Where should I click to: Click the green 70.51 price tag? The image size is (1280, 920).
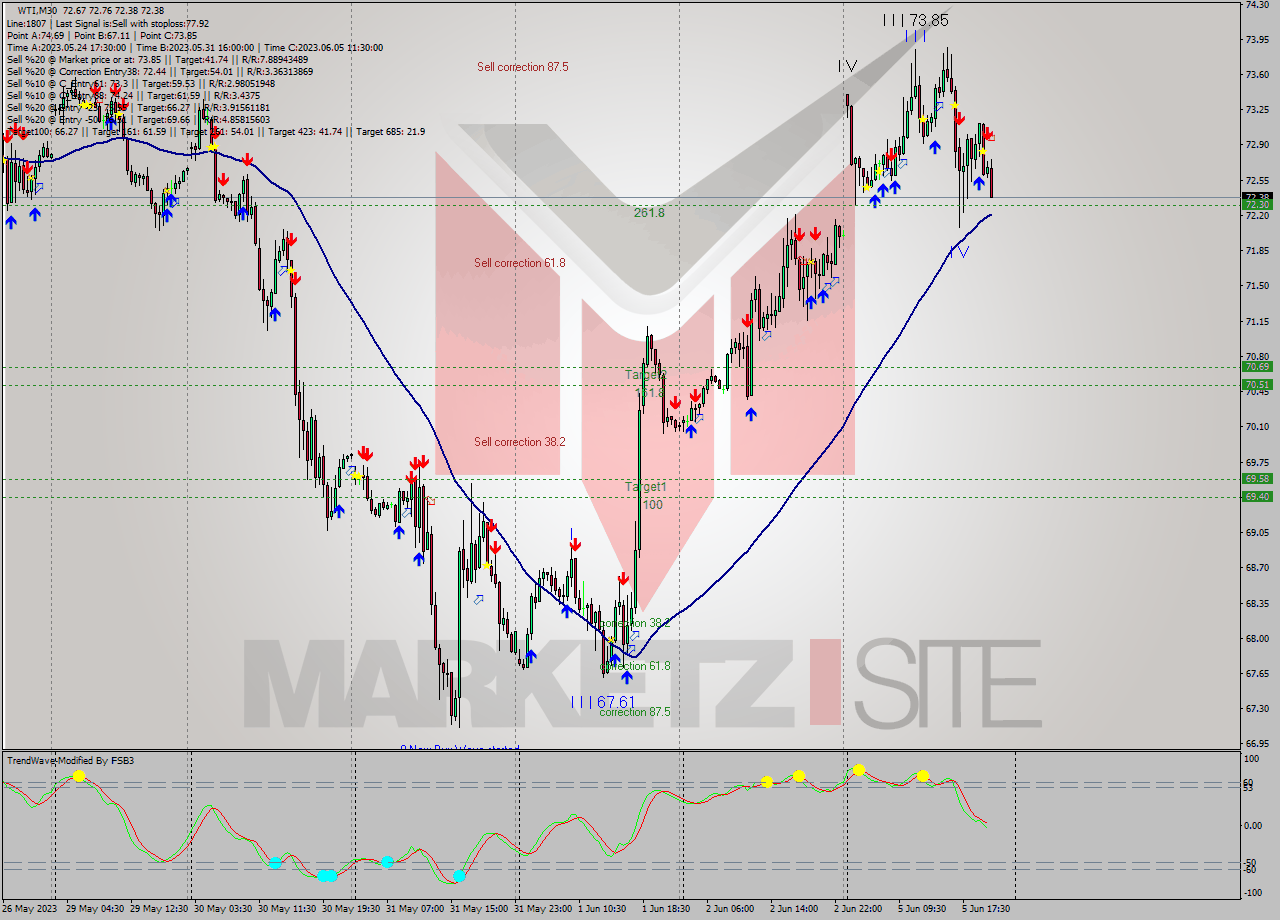(1257, 384)
